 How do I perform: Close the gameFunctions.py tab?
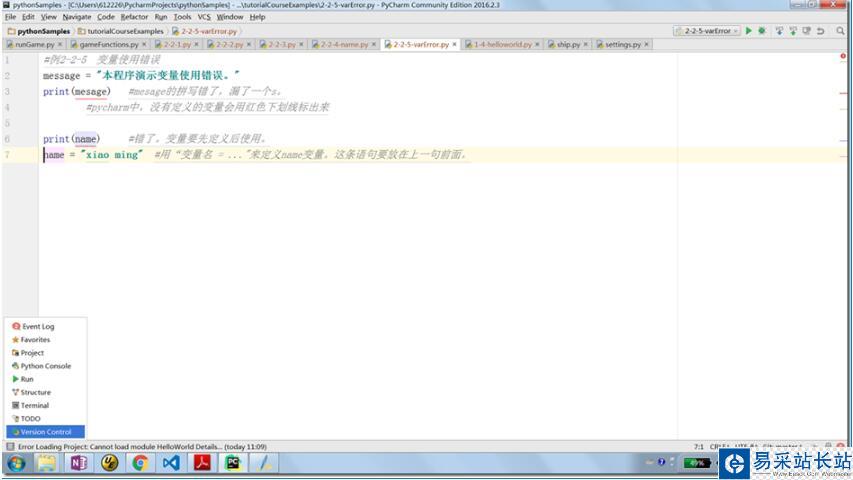pyautogui.click(x=144, y=44)
